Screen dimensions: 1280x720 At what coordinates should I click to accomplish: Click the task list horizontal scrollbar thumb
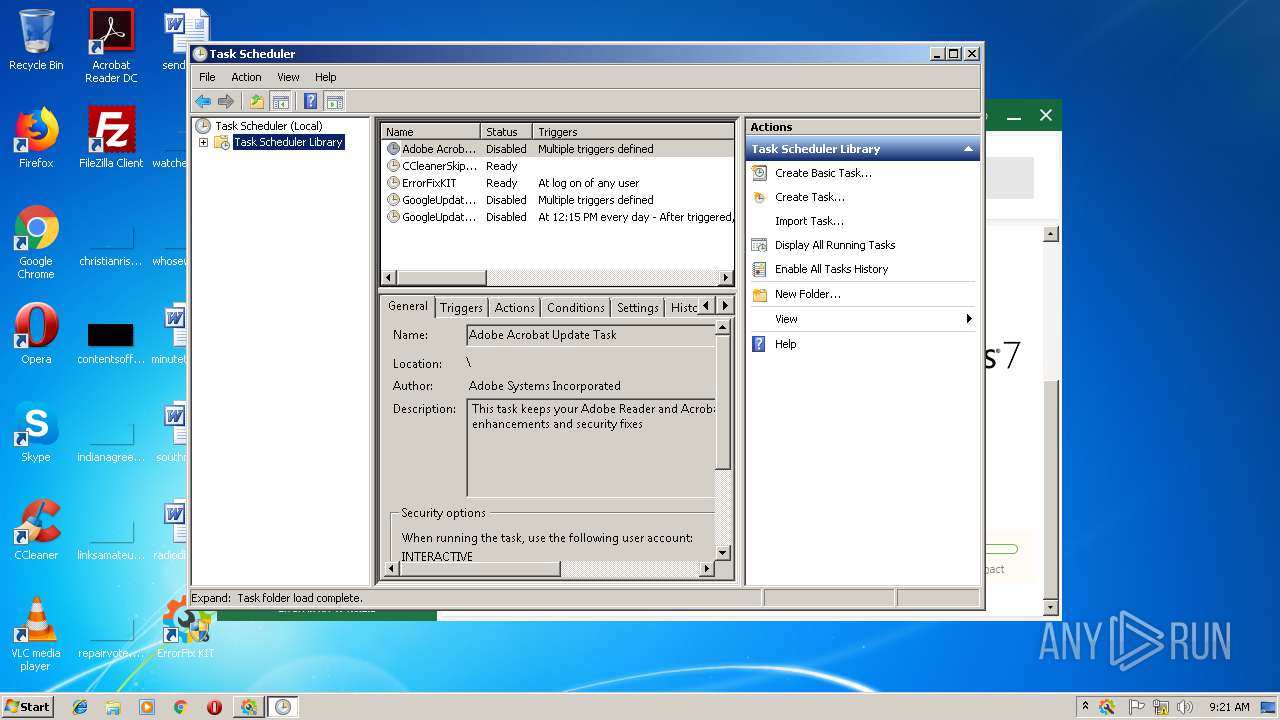pos(441,277)
